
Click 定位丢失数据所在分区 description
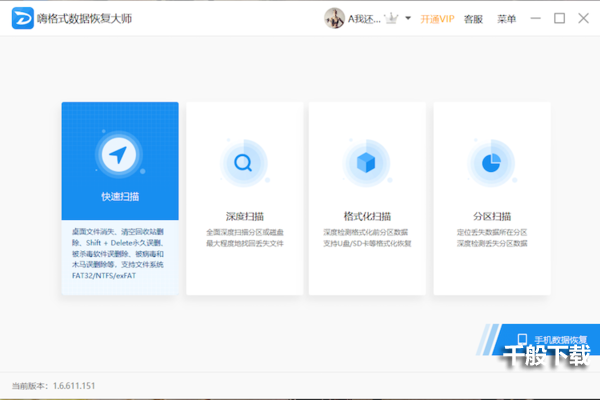(492, 232)
